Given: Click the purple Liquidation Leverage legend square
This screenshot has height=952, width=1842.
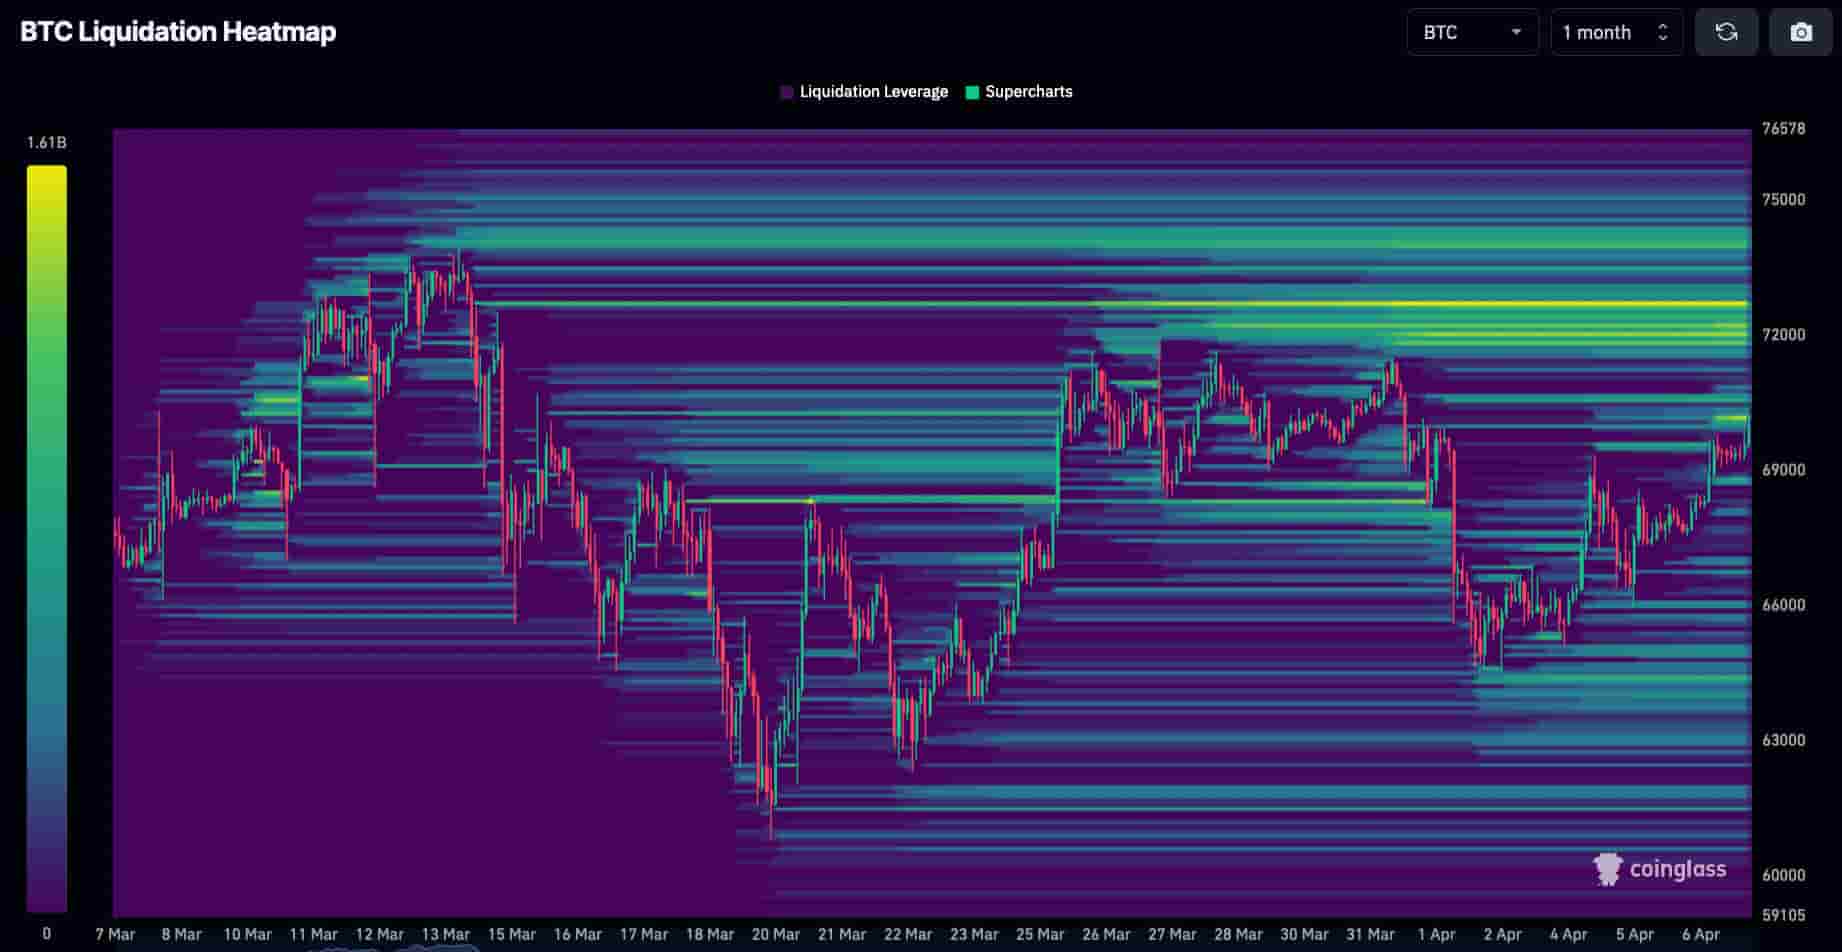Looking at the screenshot, I should [x=787, y=92].
